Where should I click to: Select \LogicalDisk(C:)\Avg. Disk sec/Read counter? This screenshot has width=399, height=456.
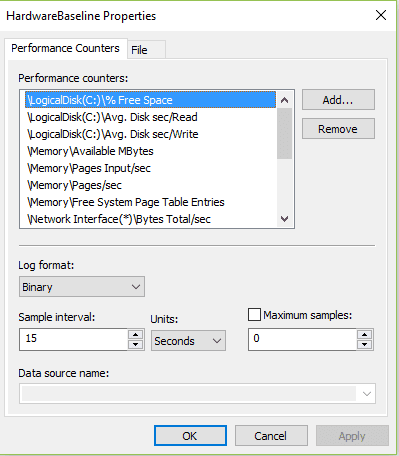[x=150, y=117]
